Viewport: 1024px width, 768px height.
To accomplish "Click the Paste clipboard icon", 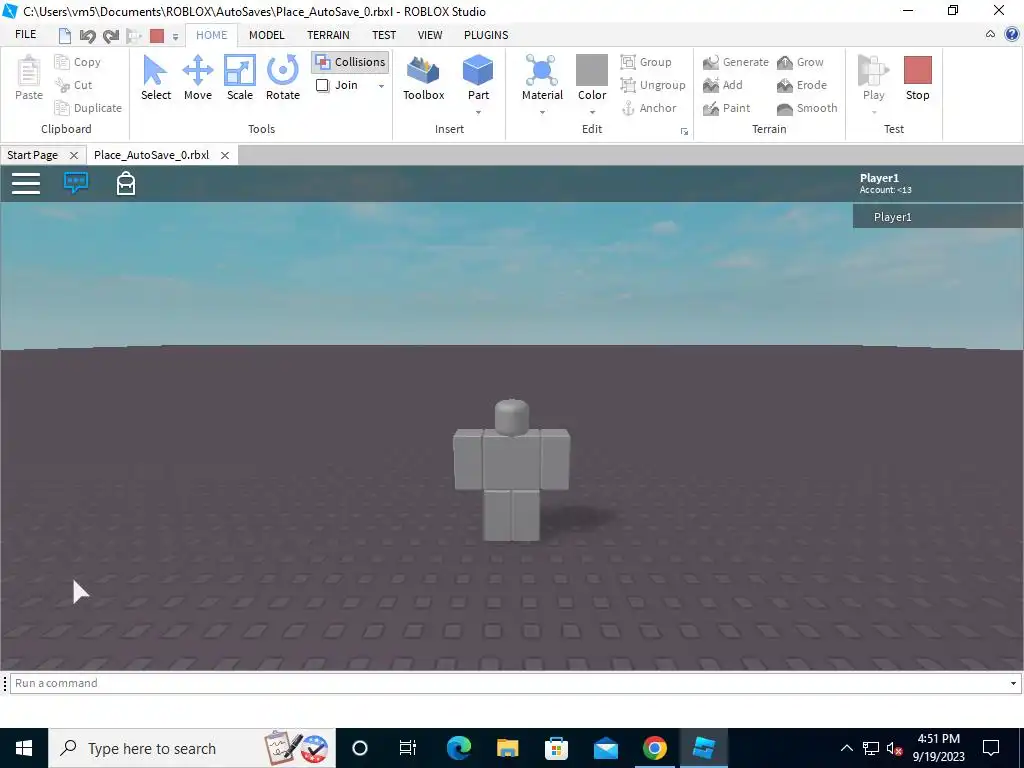I will click(29, 71).
